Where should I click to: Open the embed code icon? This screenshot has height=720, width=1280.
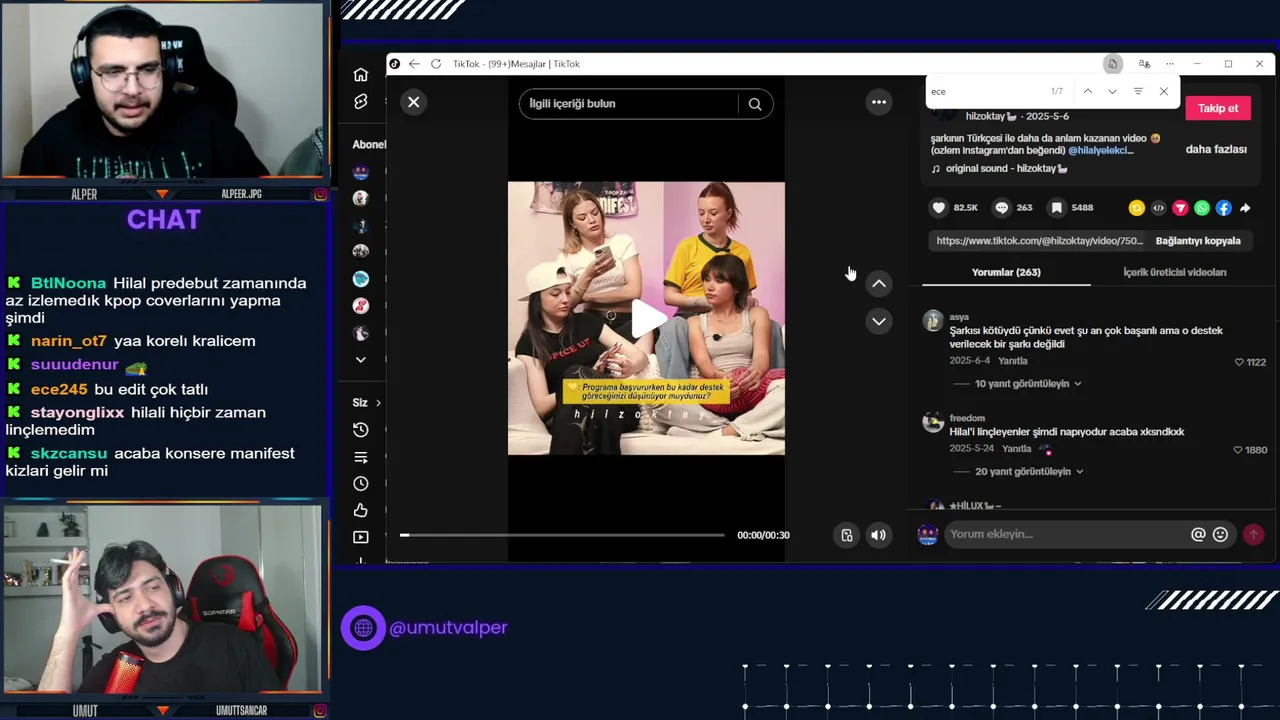pos(1158,208)
